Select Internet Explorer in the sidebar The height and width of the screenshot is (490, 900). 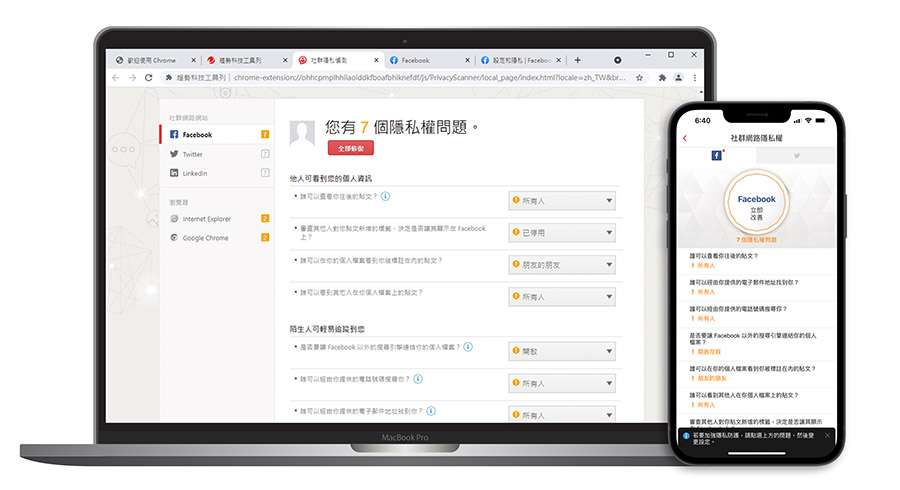pyautogui.click(x=215, y=219)
